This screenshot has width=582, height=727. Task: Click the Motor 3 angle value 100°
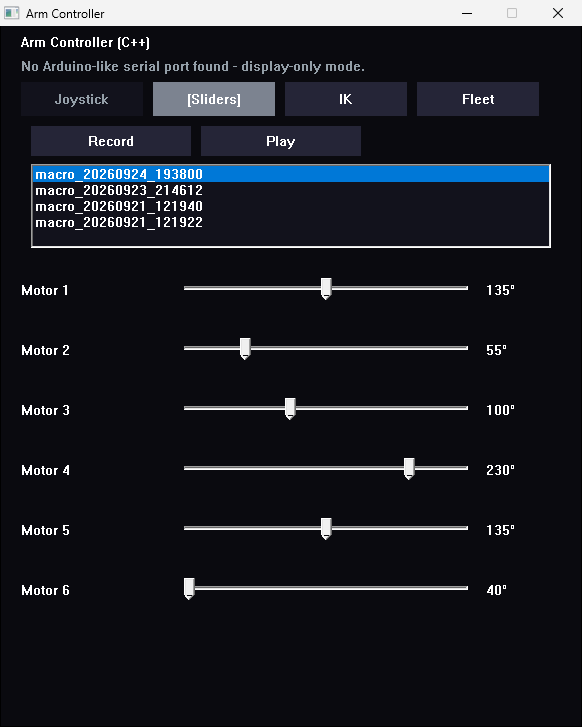[x=500, y=410]
